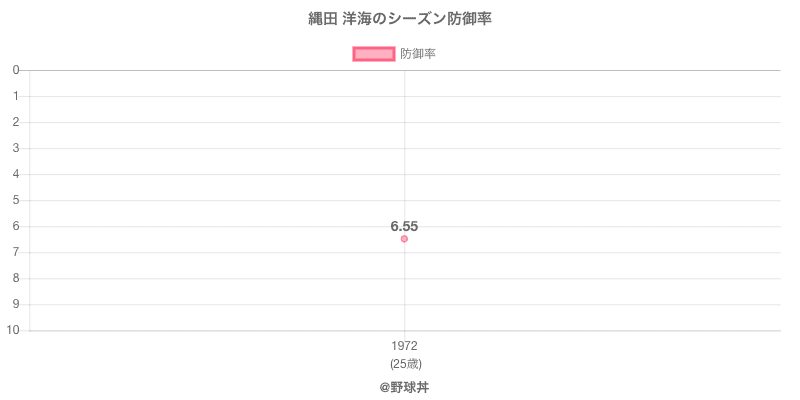
Task: Click the y-axis label 1
Action: (x=17, y=96)
